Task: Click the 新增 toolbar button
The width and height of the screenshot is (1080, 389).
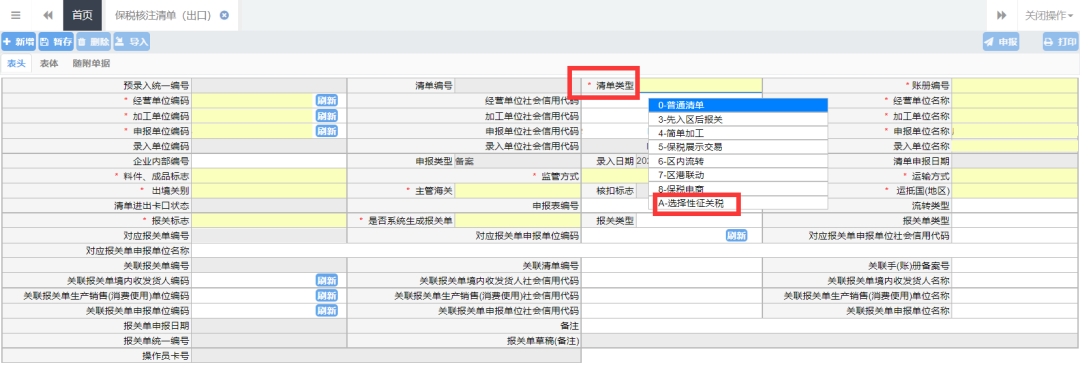Action: tap(19, 42)
